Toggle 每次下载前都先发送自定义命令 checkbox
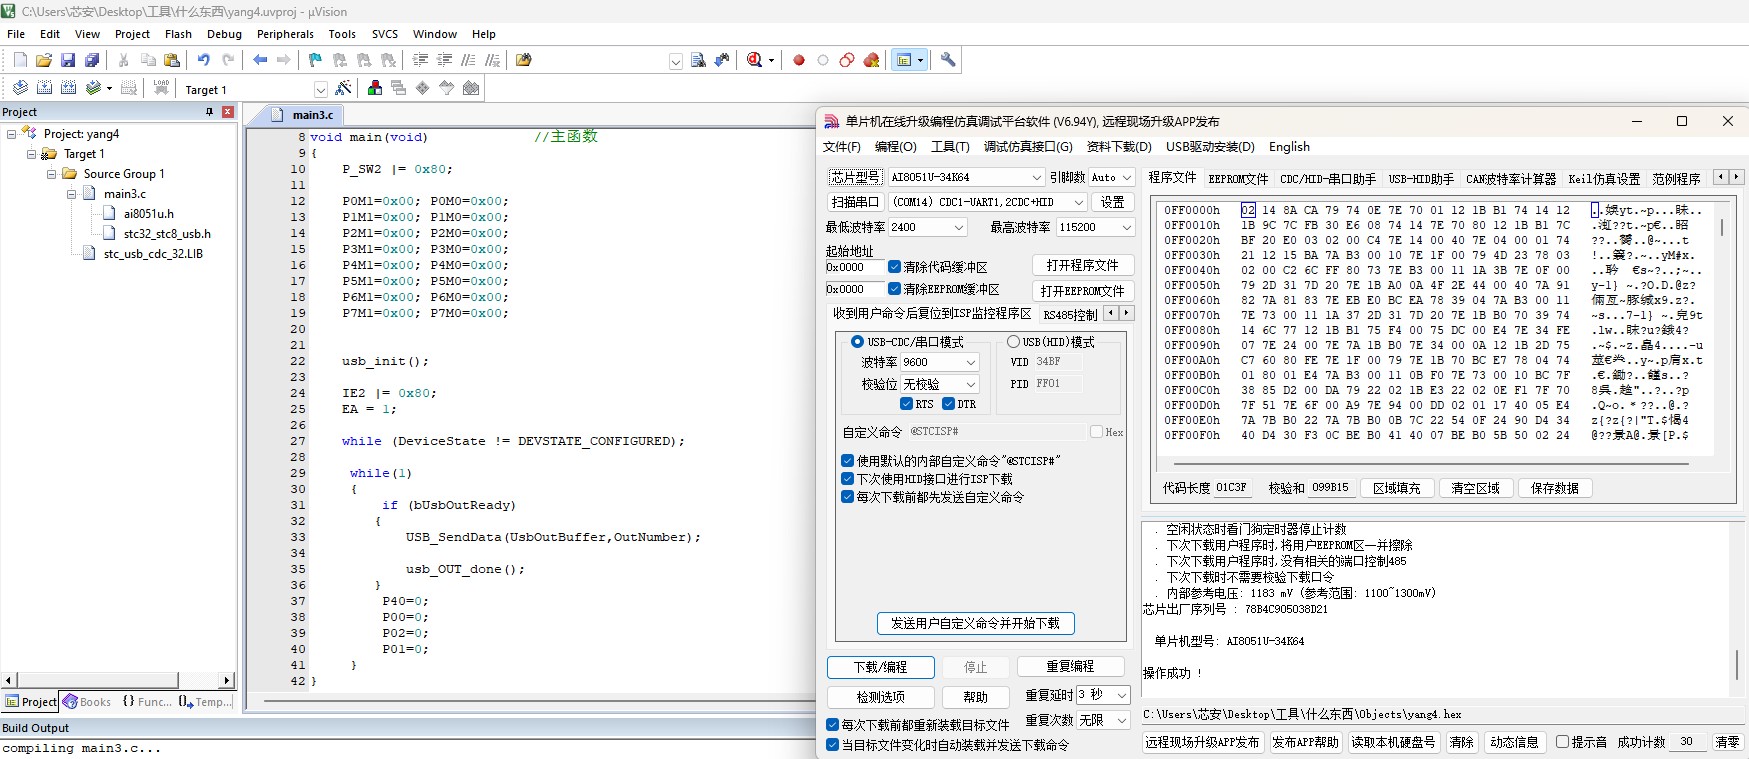This screenshot has height=759, width=1749. tap(847, 497)
